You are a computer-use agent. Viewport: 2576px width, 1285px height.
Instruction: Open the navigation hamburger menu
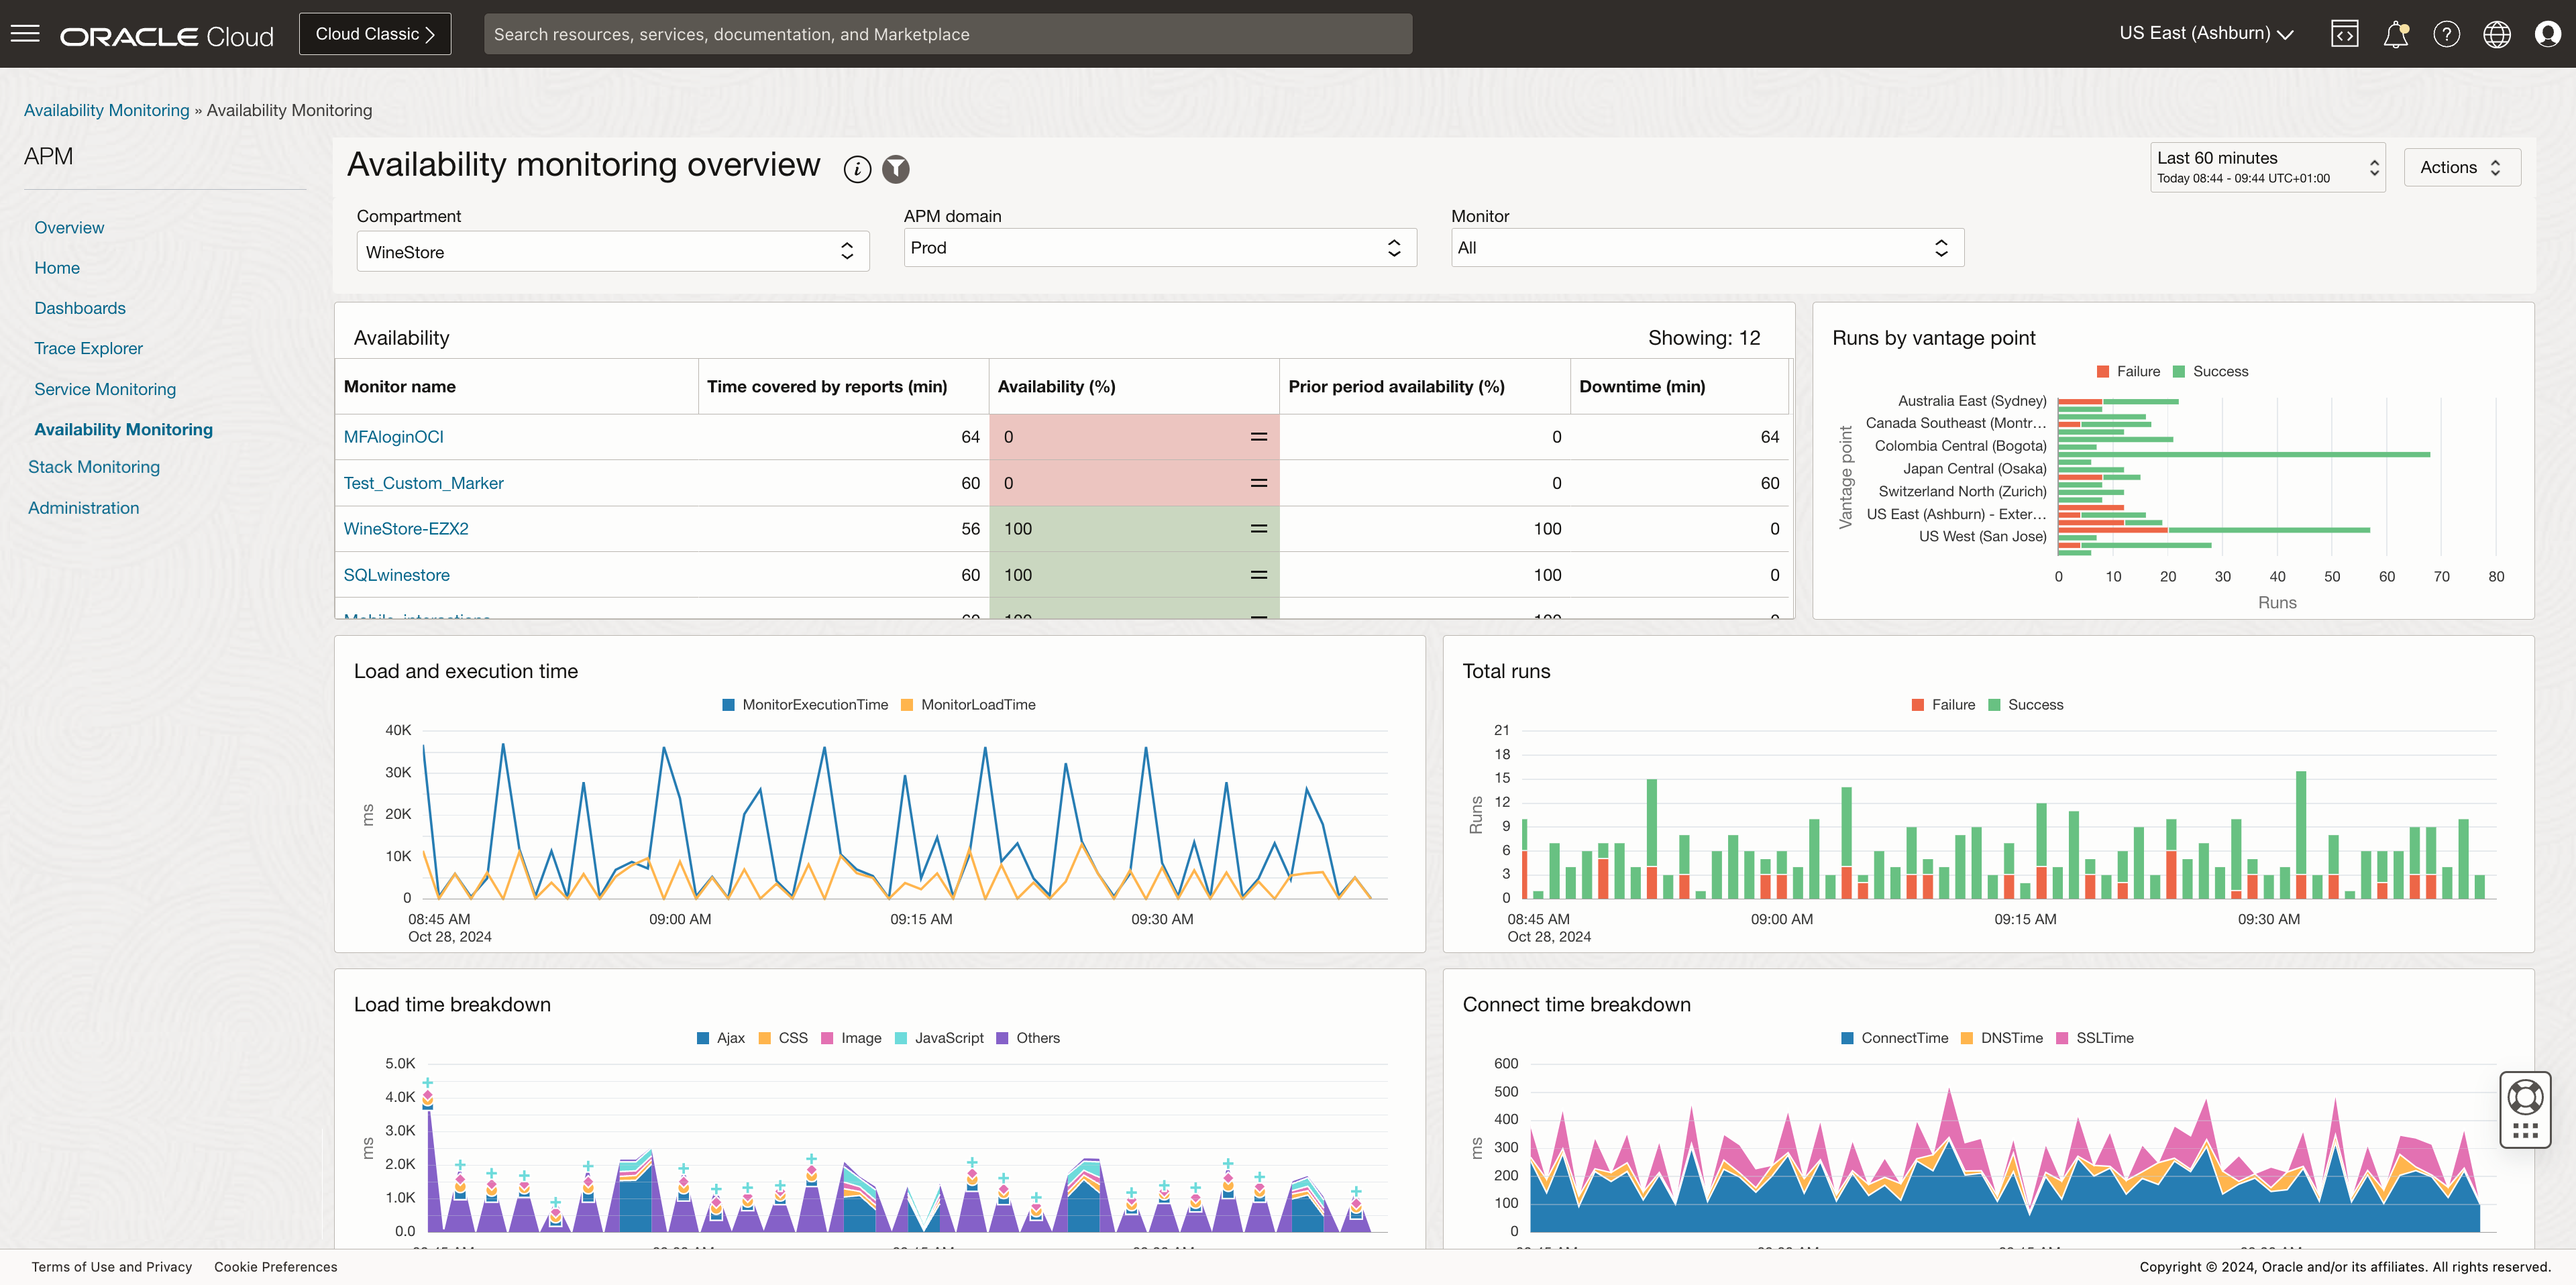coord(25,32)
